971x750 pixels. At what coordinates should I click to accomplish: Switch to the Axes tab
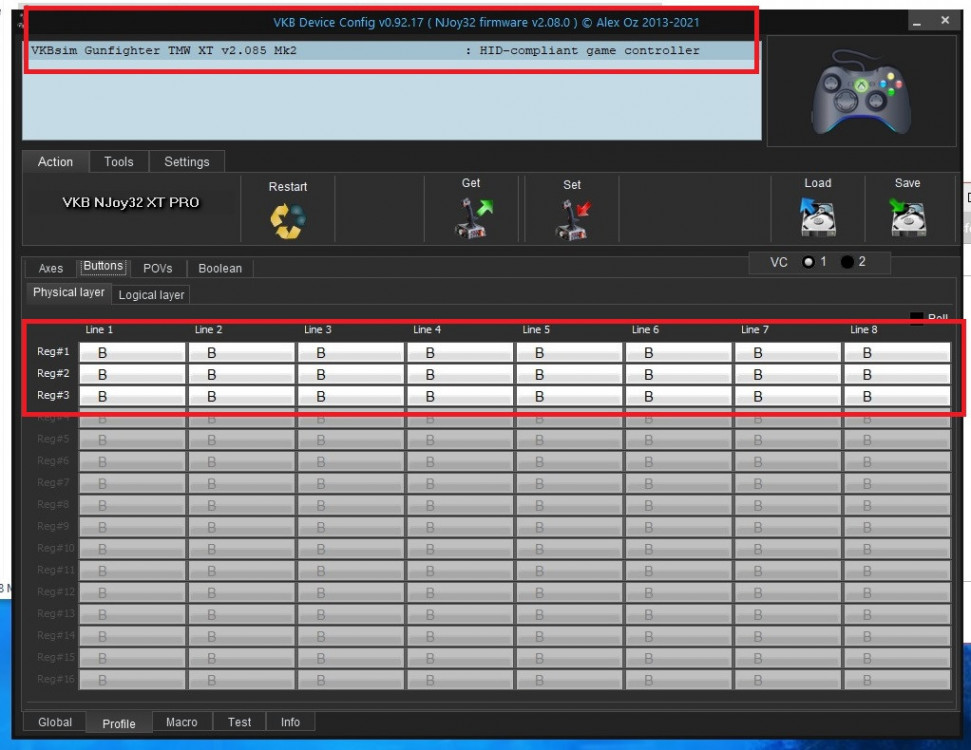pos(50,268)
